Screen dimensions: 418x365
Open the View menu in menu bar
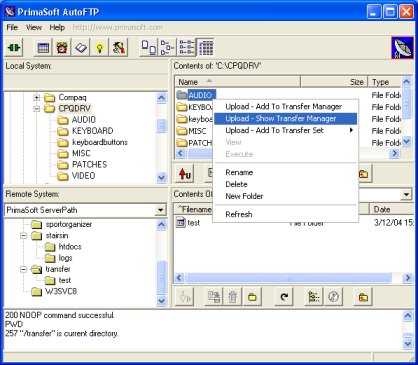34,27
